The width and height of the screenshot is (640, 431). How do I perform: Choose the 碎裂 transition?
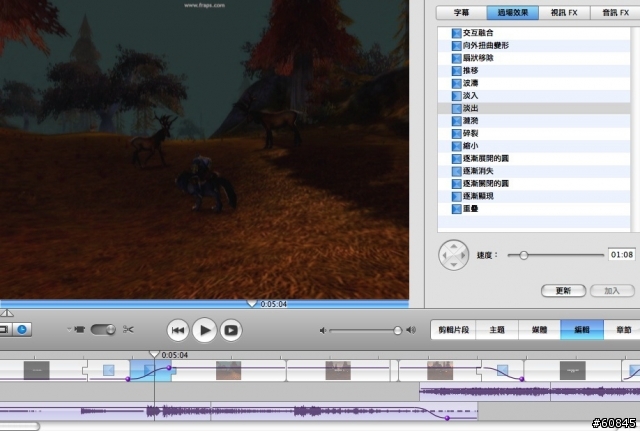coord(534,133)
